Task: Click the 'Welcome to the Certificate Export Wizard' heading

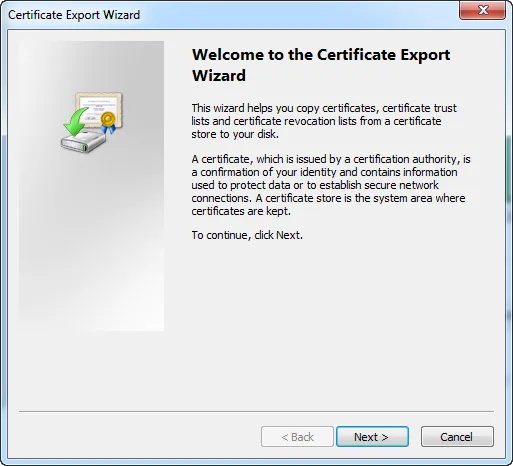Action: (321, 65)
